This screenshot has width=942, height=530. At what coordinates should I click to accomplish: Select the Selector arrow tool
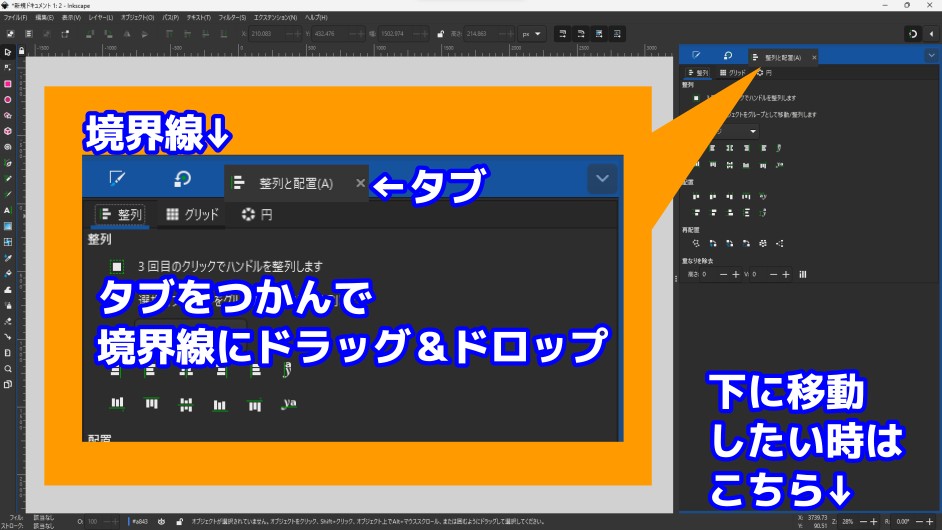click(x=8, y=52)
